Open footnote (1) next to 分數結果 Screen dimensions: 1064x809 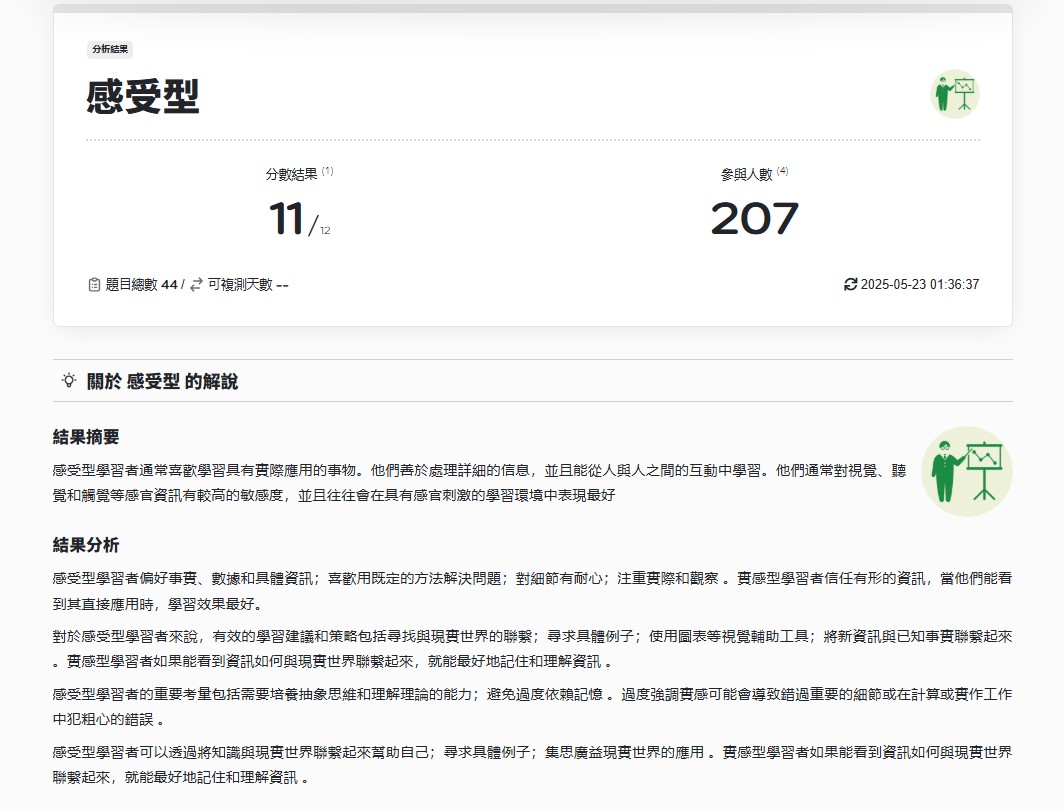point(327,171)
